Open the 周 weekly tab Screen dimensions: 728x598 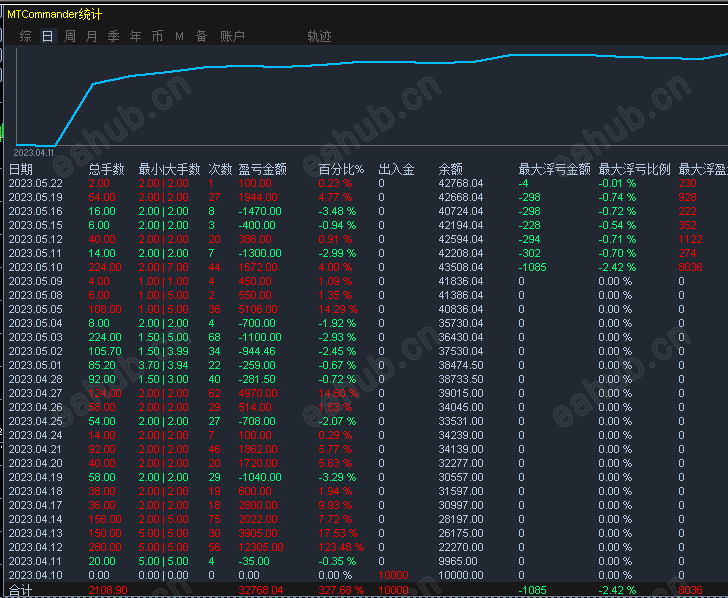point(70,36)
